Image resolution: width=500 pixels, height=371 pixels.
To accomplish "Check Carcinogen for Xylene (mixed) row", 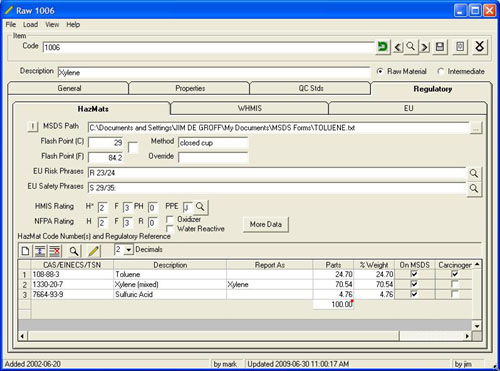I will (x=455, y=284).
